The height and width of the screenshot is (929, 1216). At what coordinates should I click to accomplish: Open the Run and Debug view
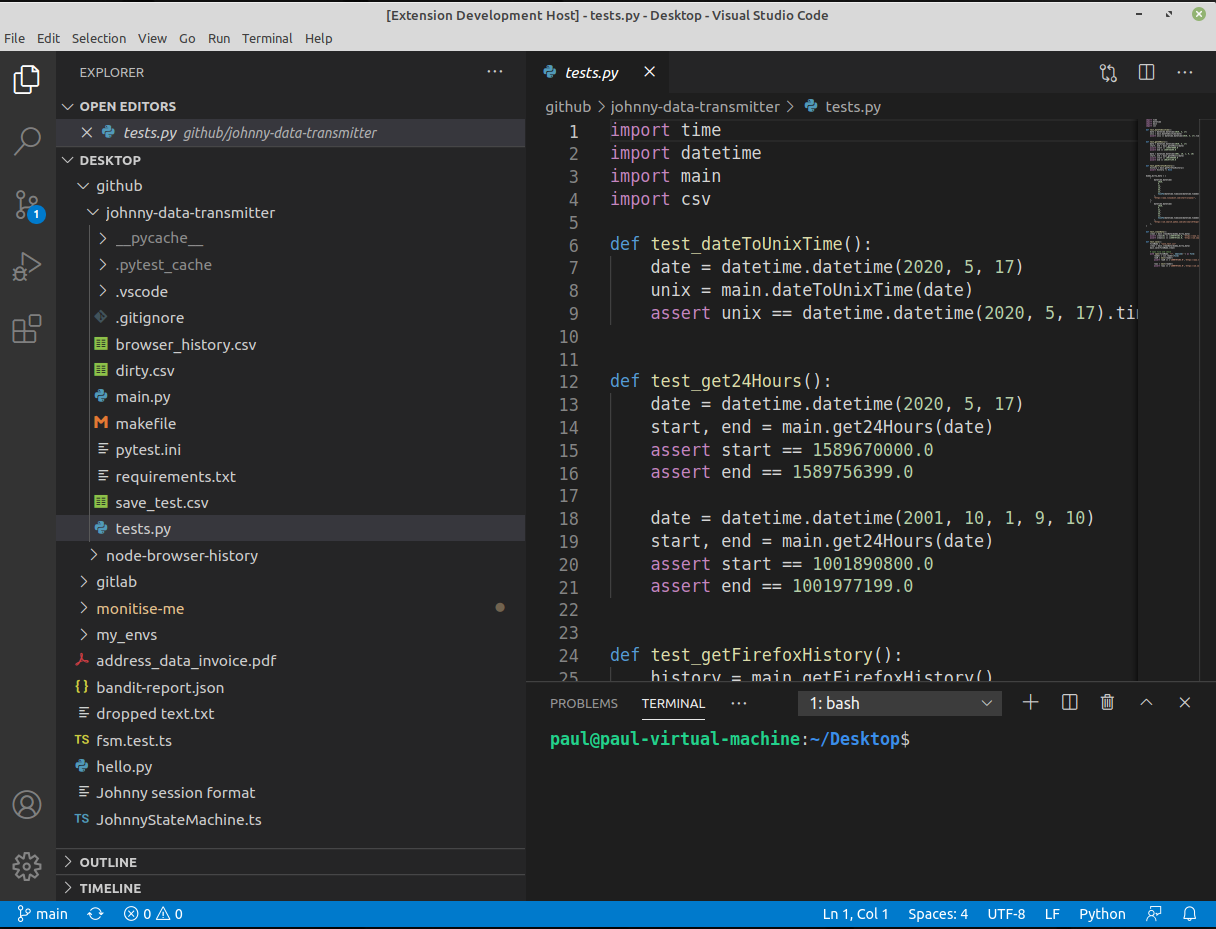26,266
